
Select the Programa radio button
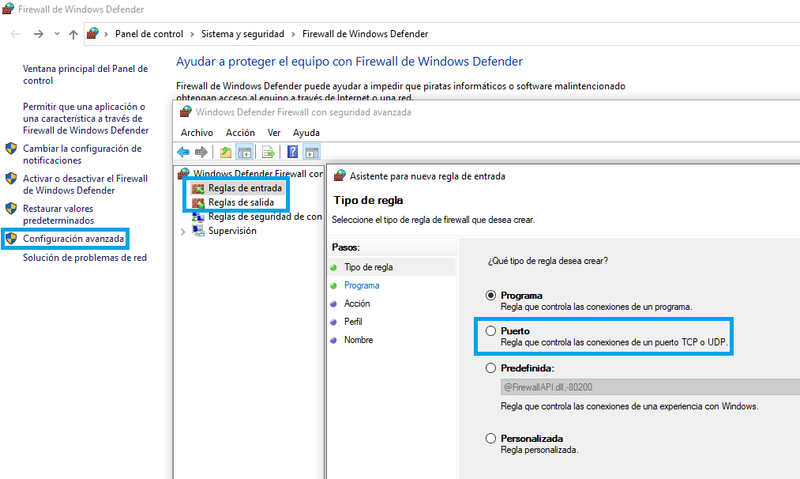[490, 295]
